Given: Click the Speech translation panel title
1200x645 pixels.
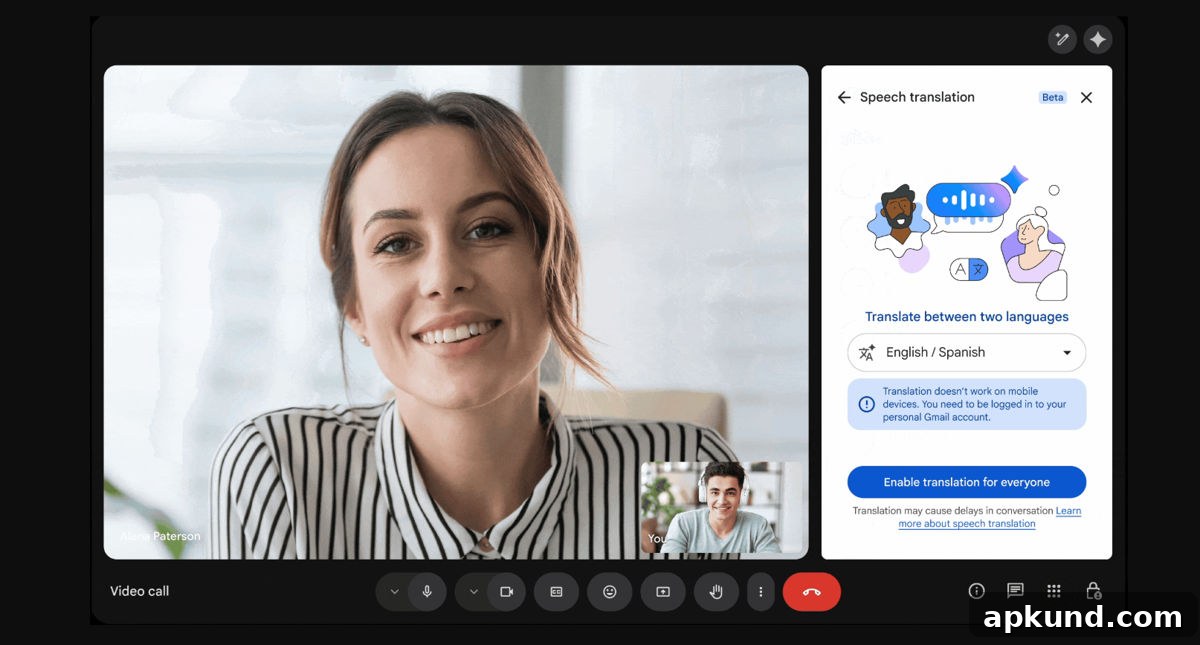Looking at the screenshot, I should click(917, 97).
